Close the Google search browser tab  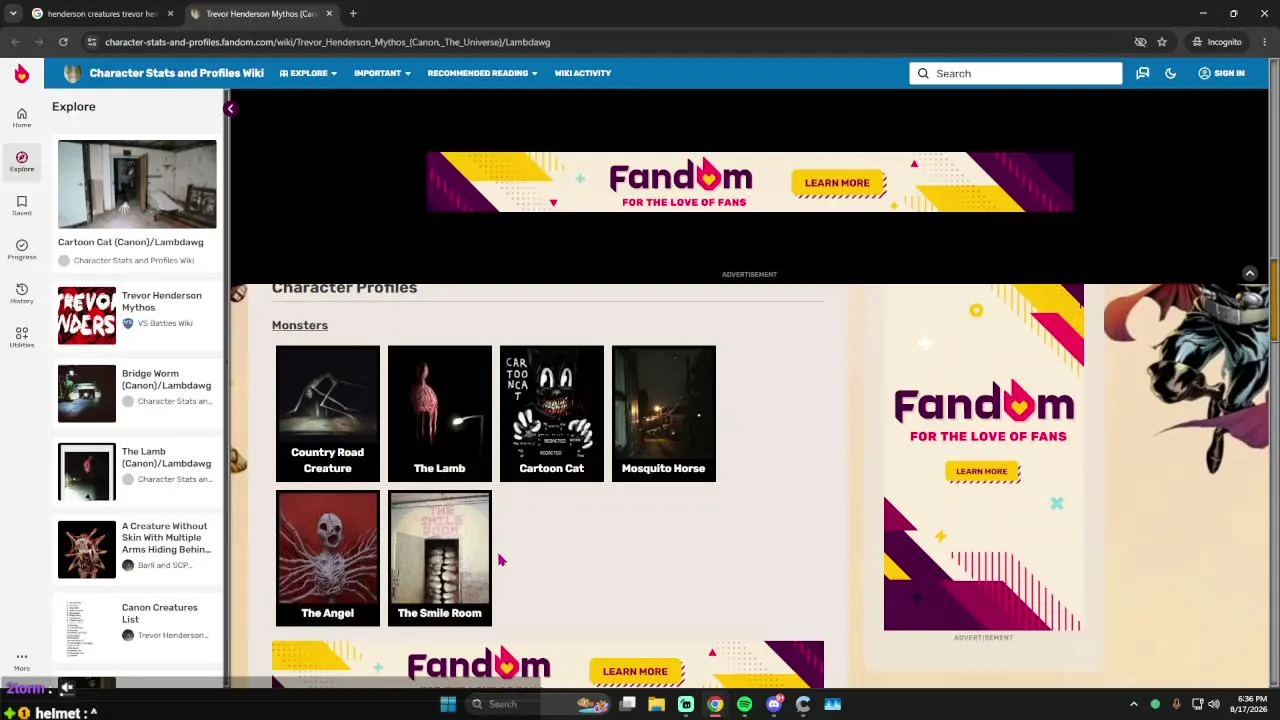tap(170, 14)
